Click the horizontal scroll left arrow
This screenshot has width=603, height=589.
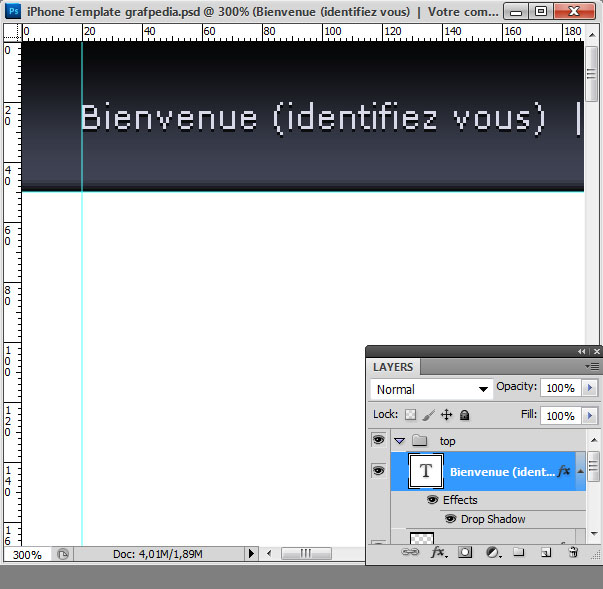click(269, 553)
